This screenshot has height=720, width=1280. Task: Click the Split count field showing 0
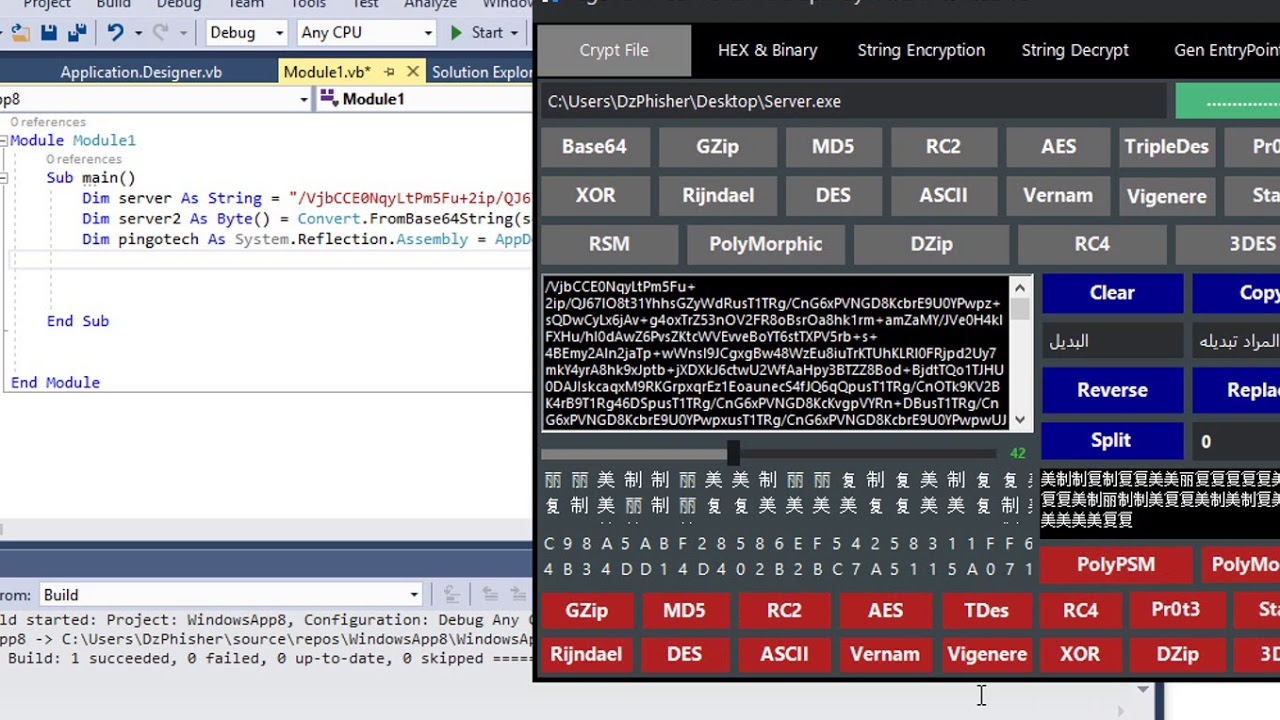tap(1236, 441)
